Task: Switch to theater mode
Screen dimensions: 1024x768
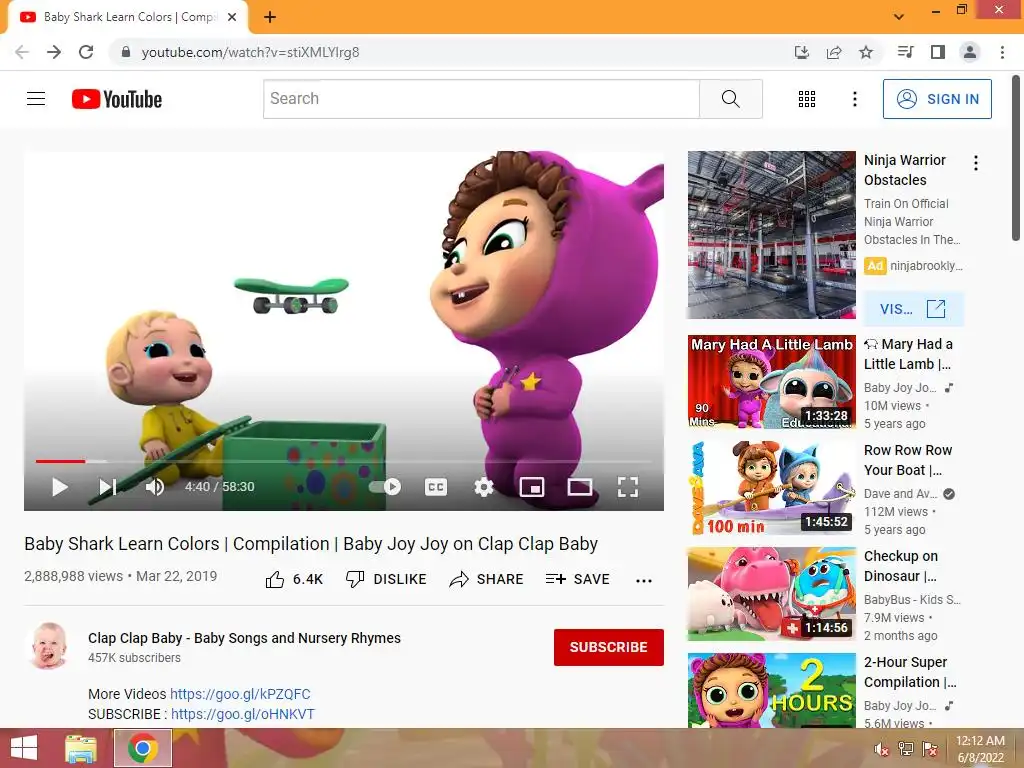Action: tap(579, 487)
